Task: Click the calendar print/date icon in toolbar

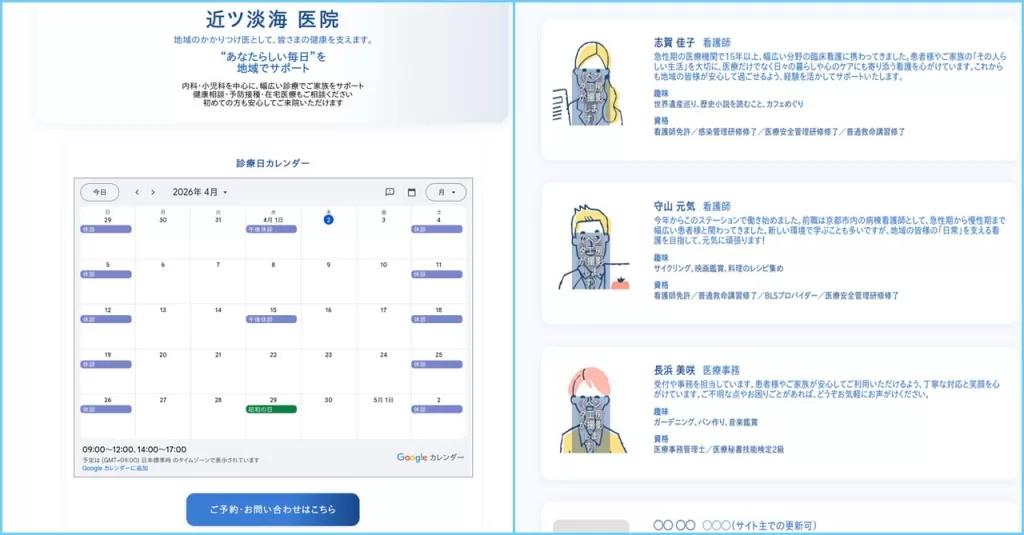Action: click(411, 192)
